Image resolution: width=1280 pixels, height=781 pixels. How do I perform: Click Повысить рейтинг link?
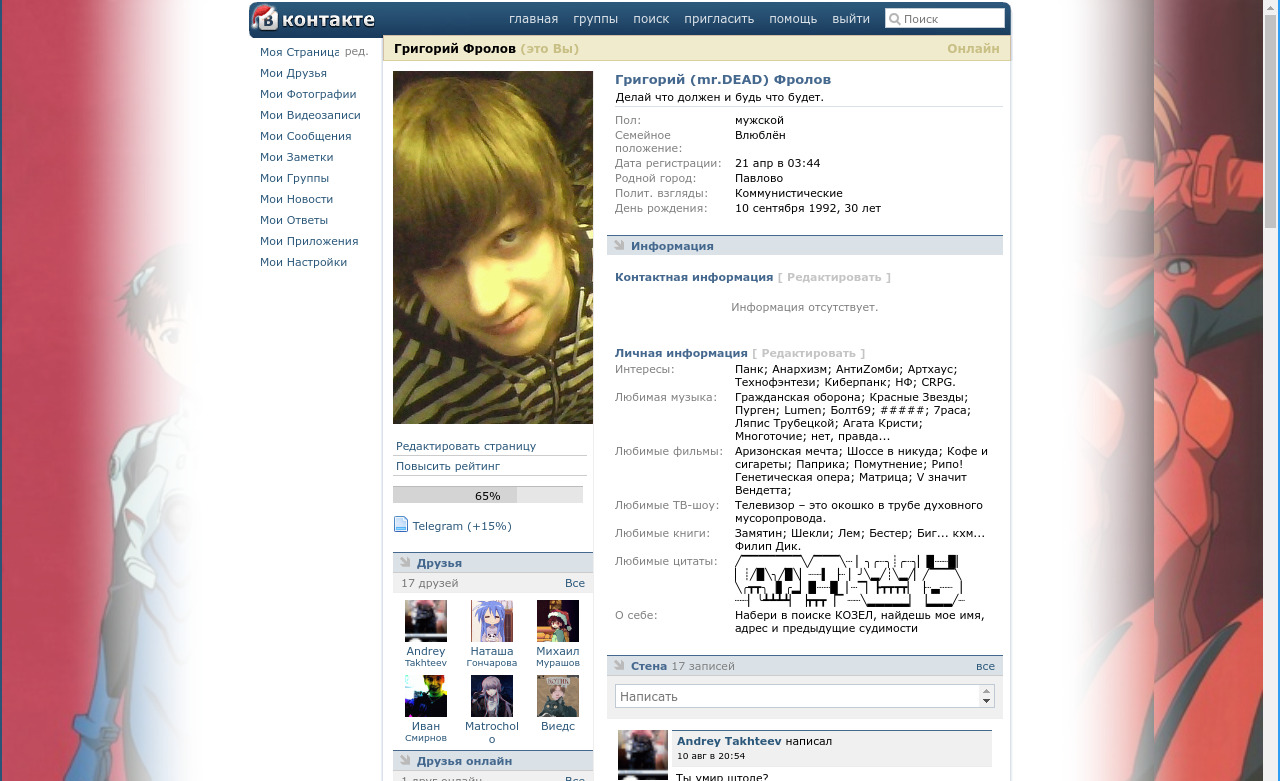(x=448, y=466)
